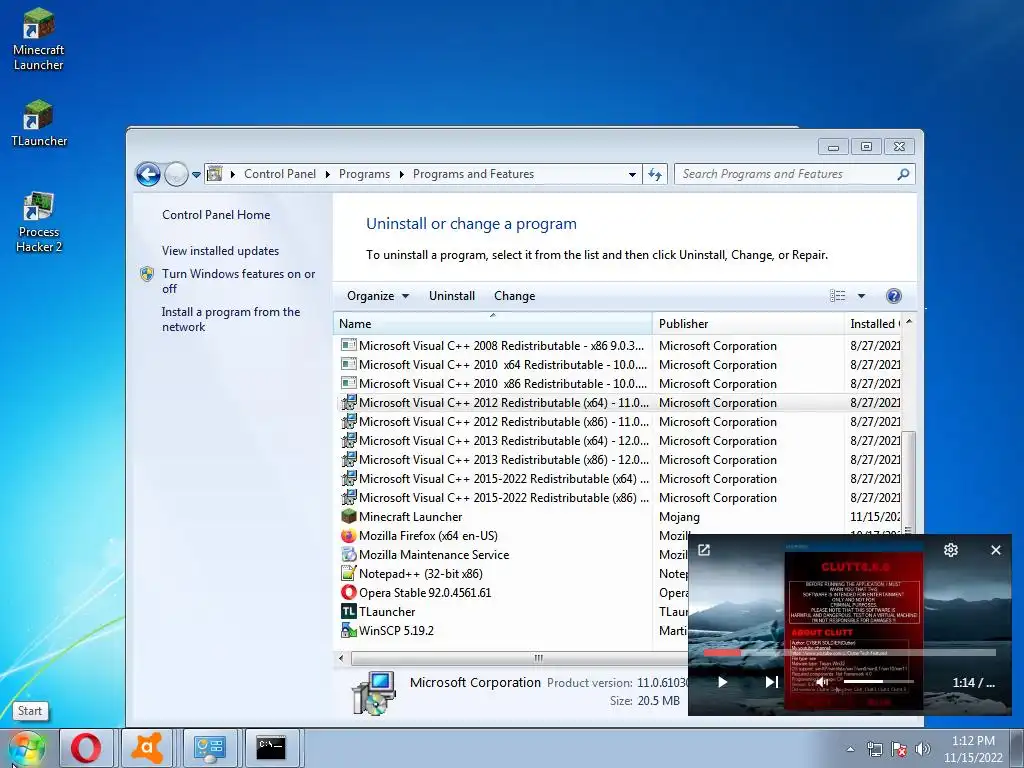Click the Opera Stable list icon
This screenshot has height=768, width=1024.
click(349, 592)
